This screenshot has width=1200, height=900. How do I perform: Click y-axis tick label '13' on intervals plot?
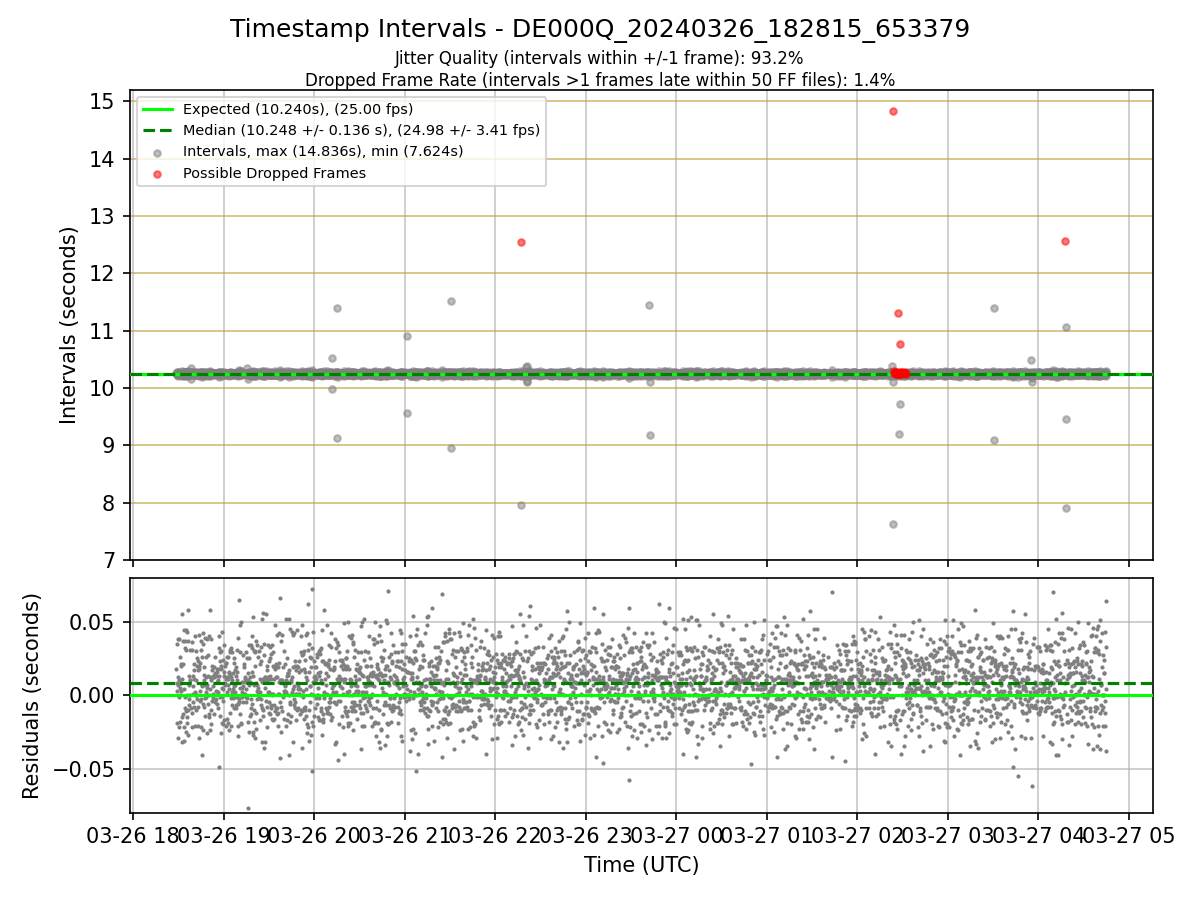[x=103, y=216]
